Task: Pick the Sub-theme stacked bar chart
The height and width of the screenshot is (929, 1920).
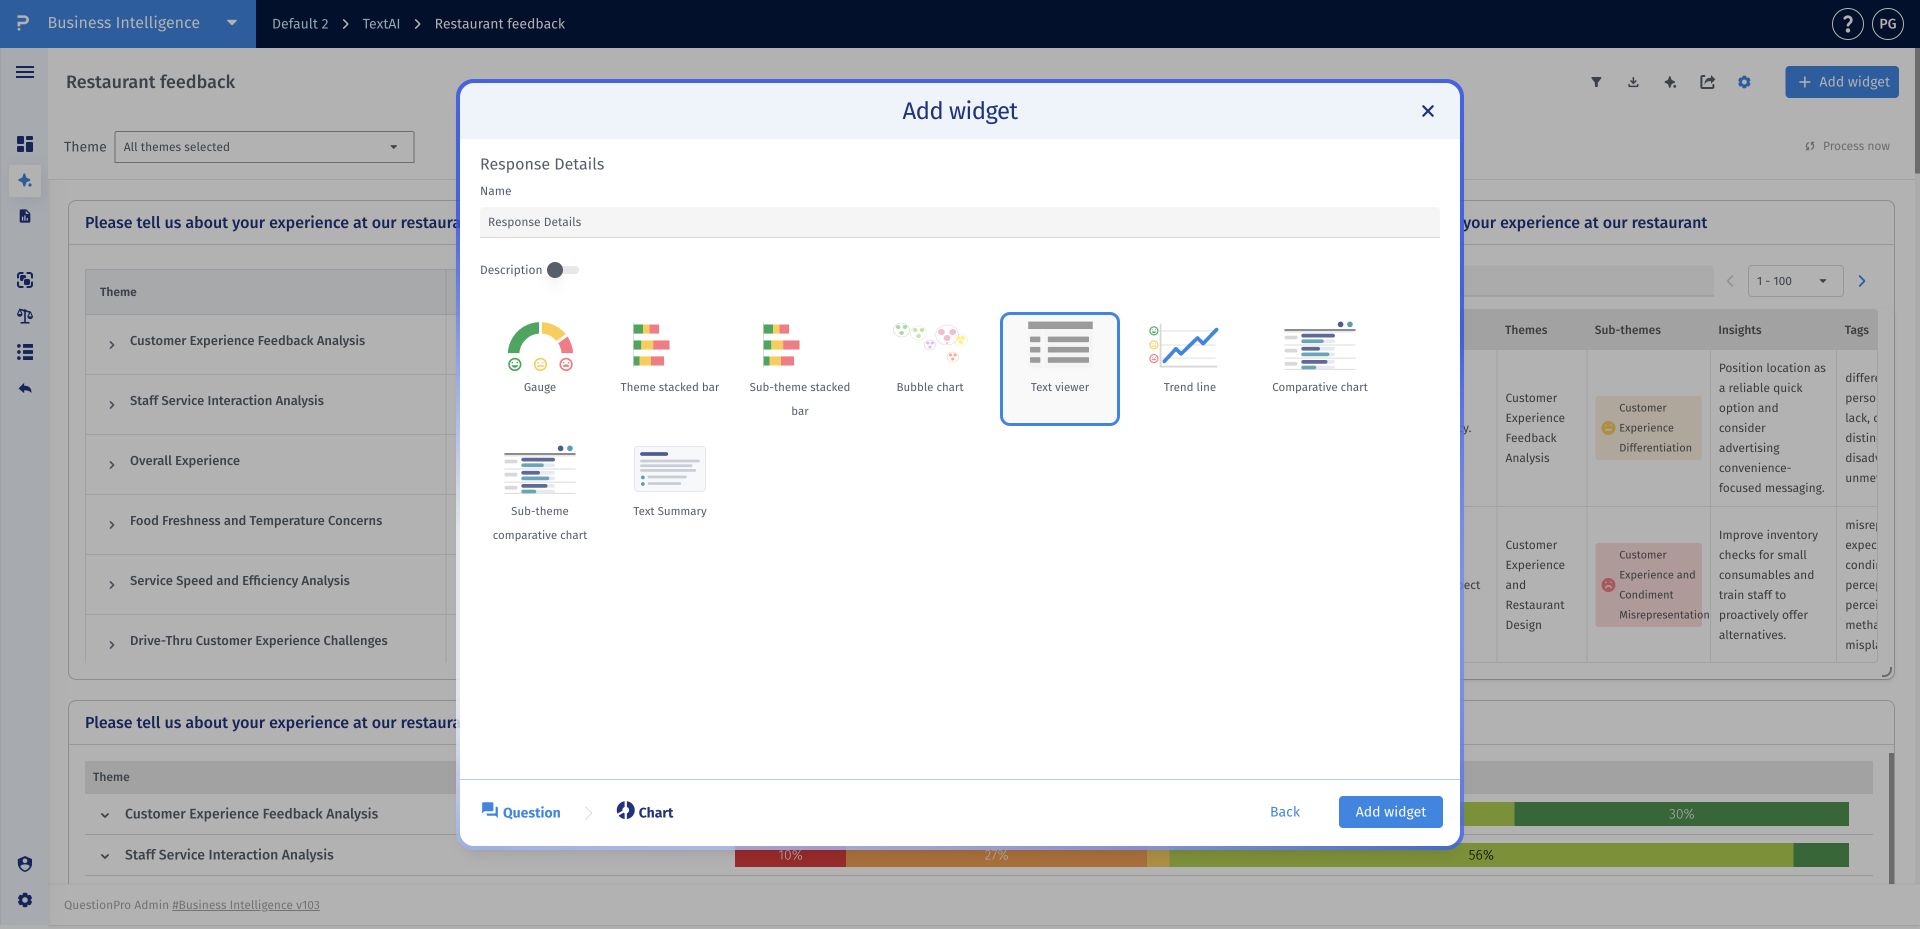Action: pos(800,369)
